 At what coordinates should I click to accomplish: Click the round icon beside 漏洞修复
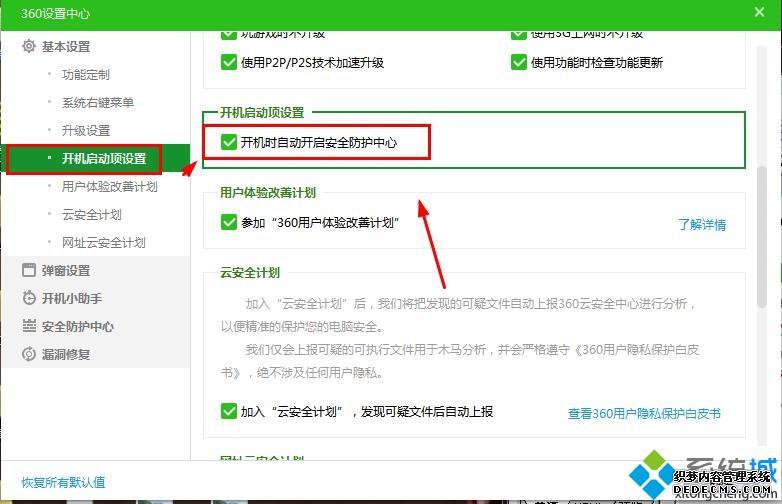click(x=29, y=354)
